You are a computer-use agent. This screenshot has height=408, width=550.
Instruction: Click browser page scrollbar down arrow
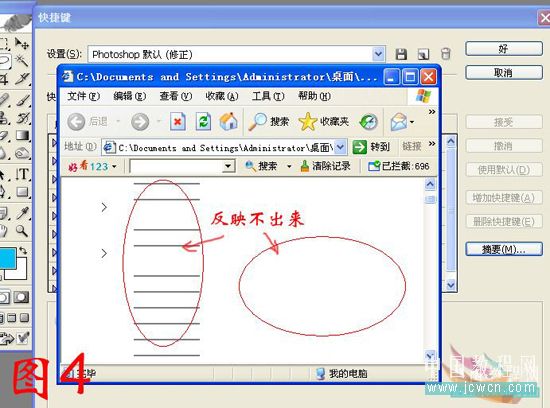coord(430,356)
